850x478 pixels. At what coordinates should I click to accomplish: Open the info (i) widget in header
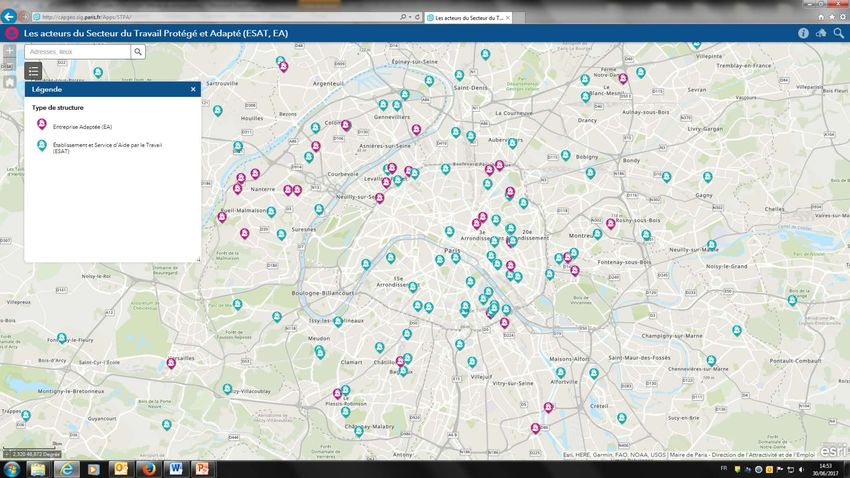tap(803, 33)
